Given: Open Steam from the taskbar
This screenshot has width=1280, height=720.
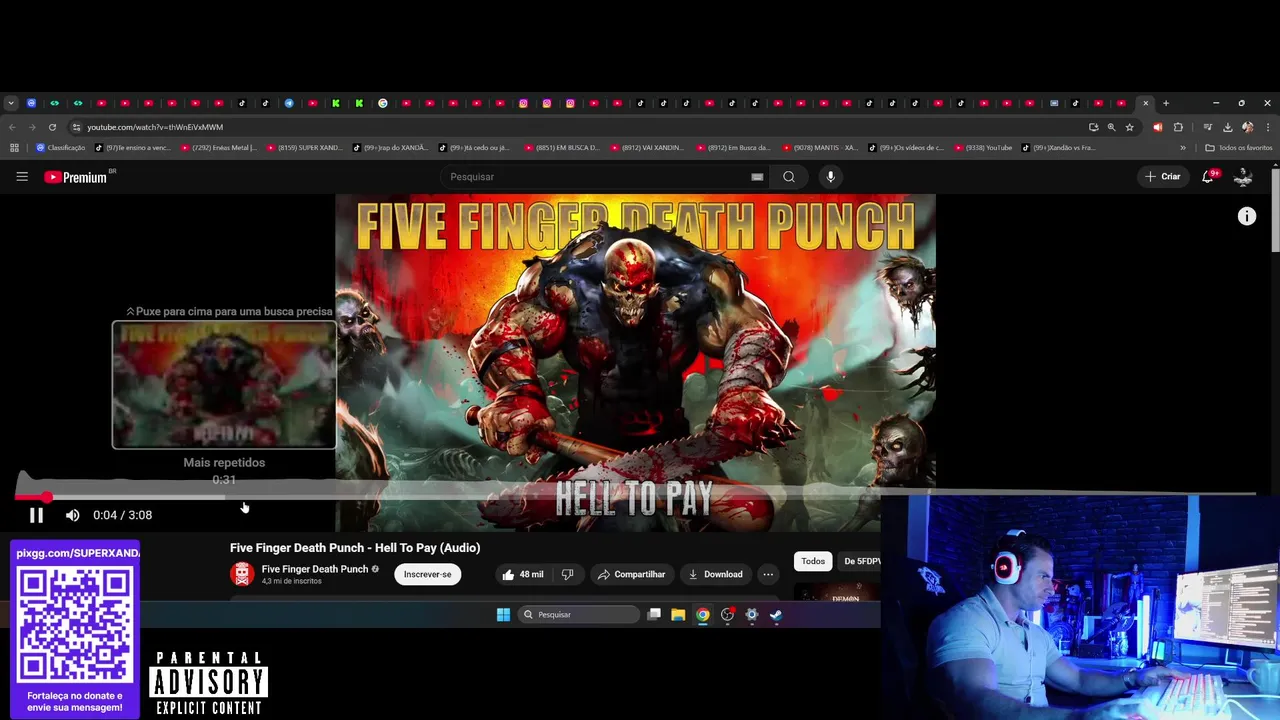Looking at the screenshot, I should tap(776, 615).
